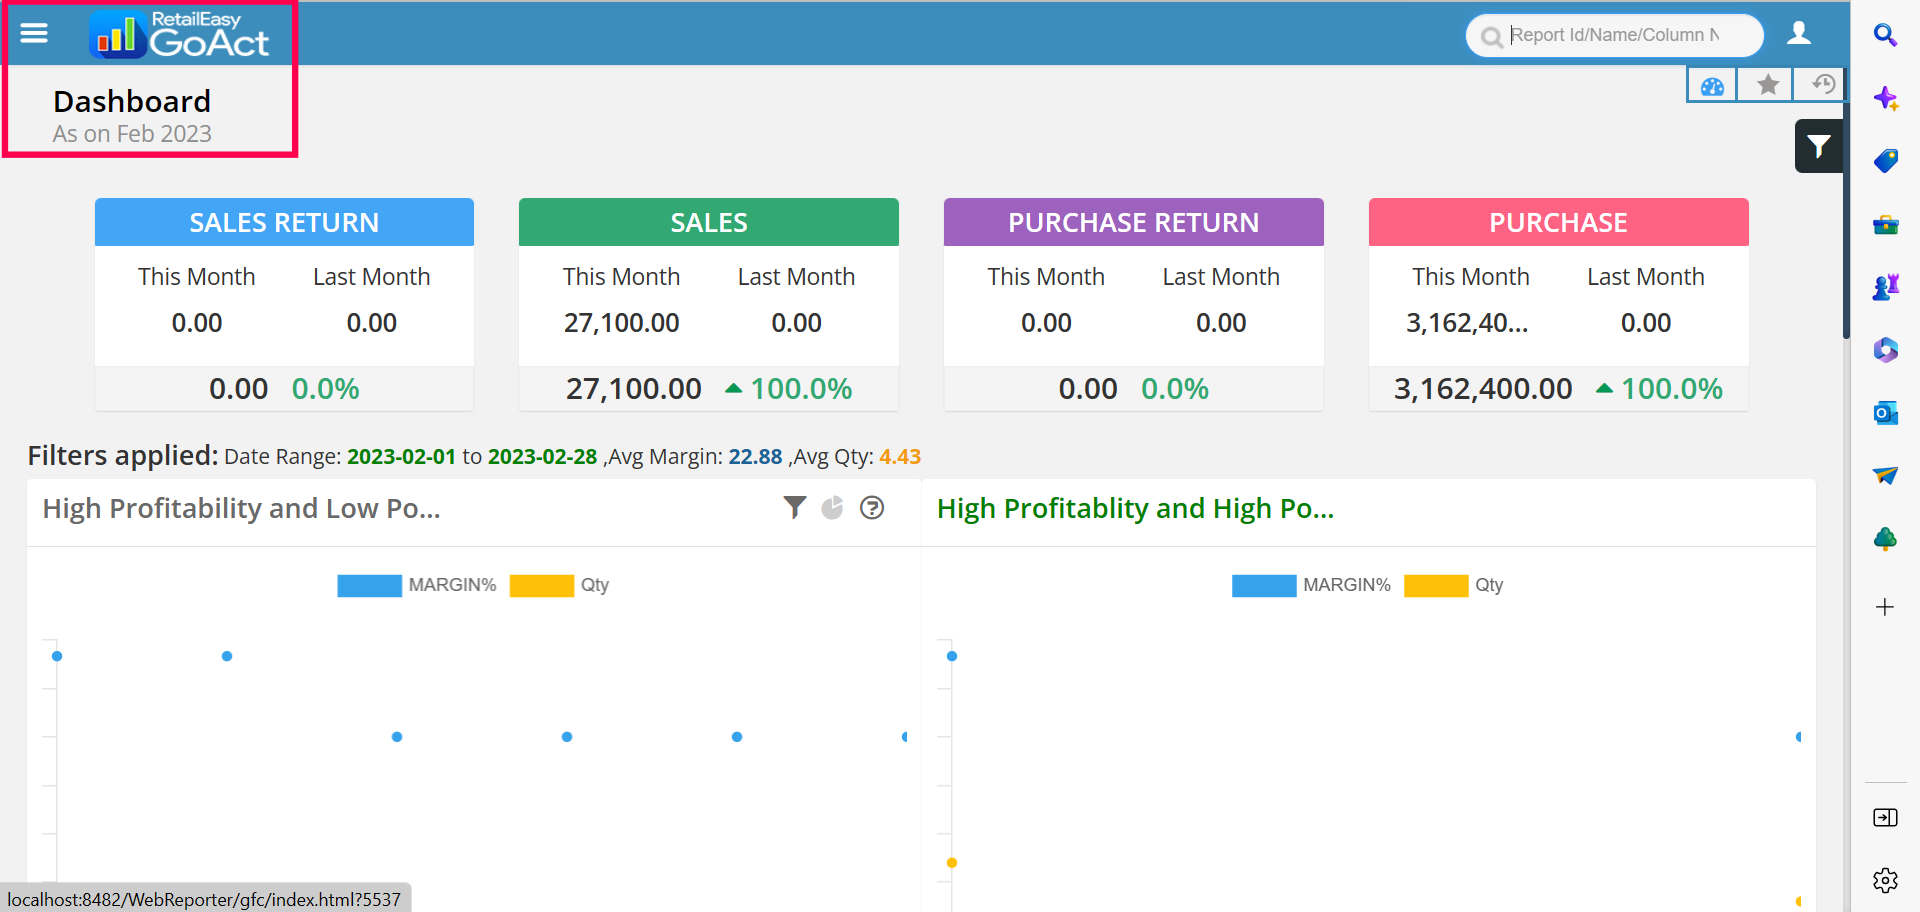Open browser sidebar search icon
Screen dimensions: 1920x912
1885,35
